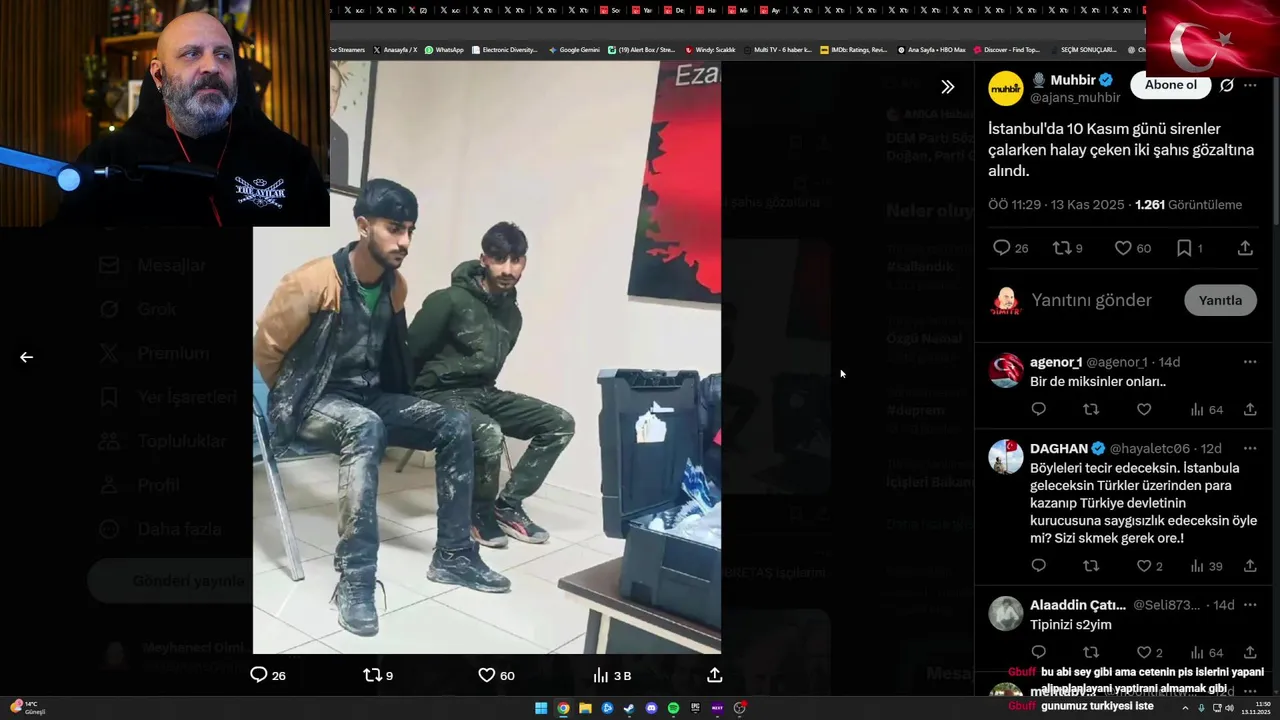Open the weather widget showing 14°C
Image resolution: width=1280 pixels, height=720 pixels.
pyautogui.click(x=28, y=707)
